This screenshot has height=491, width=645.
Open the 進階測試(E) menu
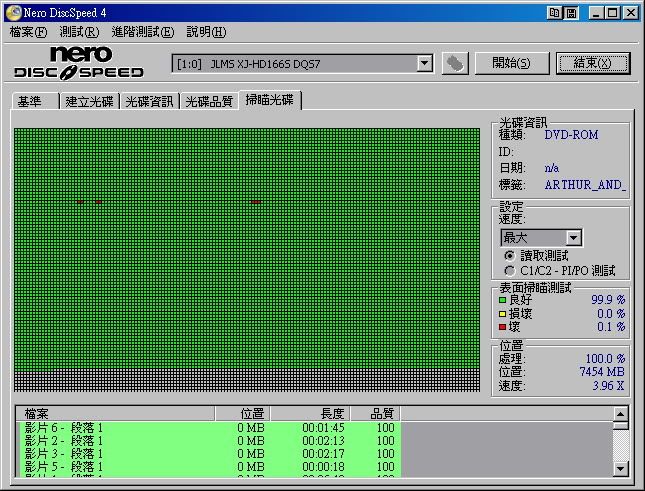point(143,32)
